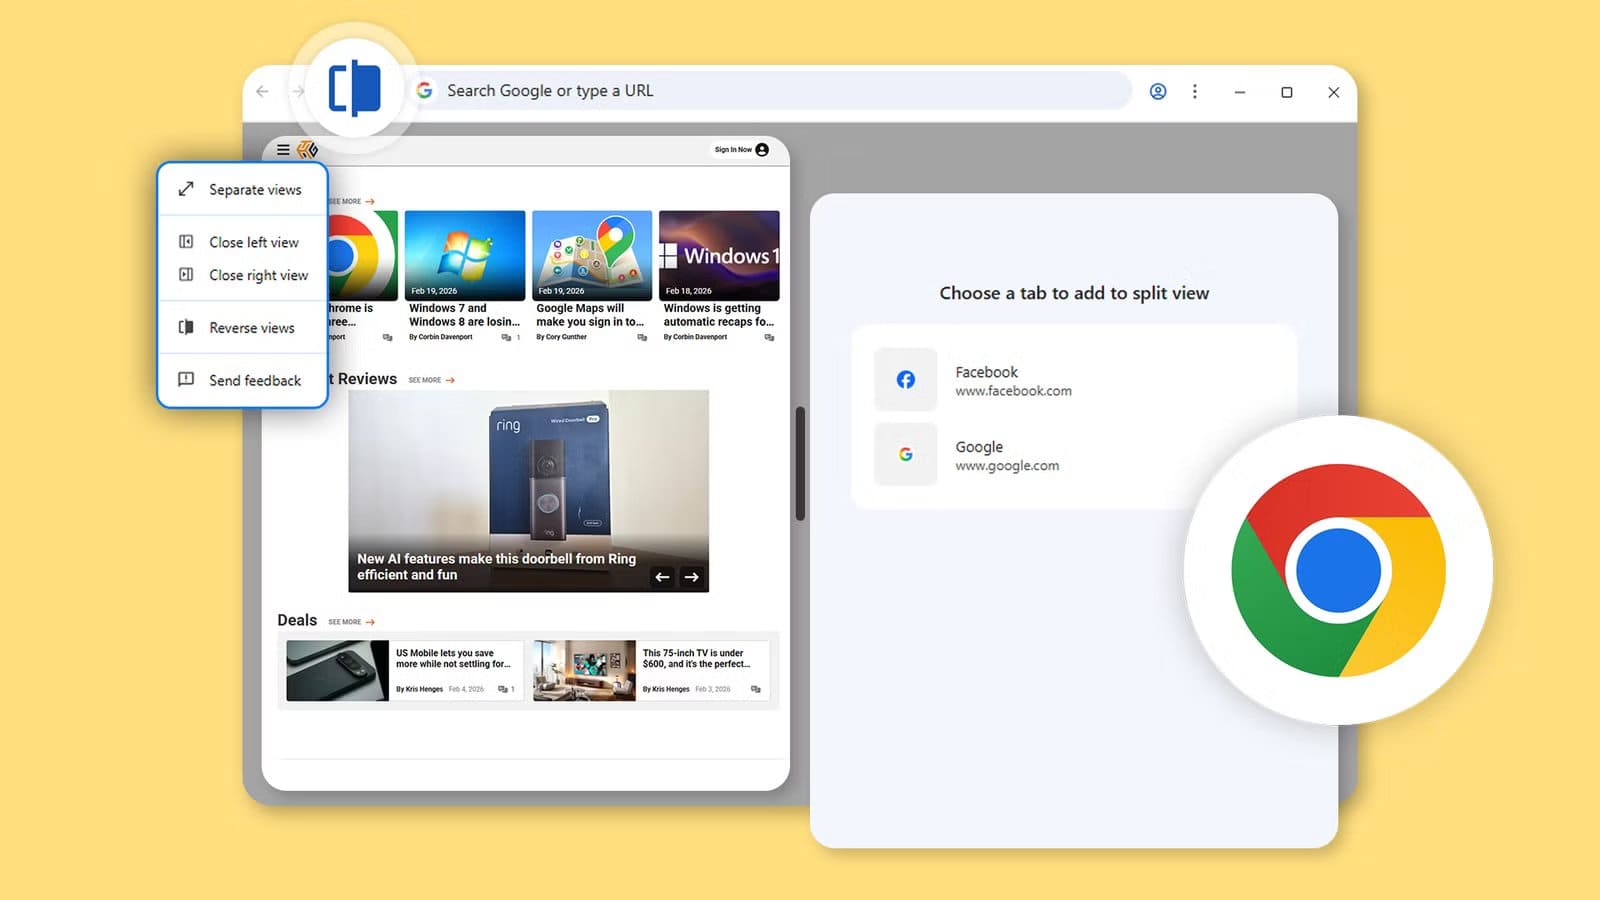Click the Sign In Now button
Viewport: 1600px width, 900px height.
[x=732, y=149]
